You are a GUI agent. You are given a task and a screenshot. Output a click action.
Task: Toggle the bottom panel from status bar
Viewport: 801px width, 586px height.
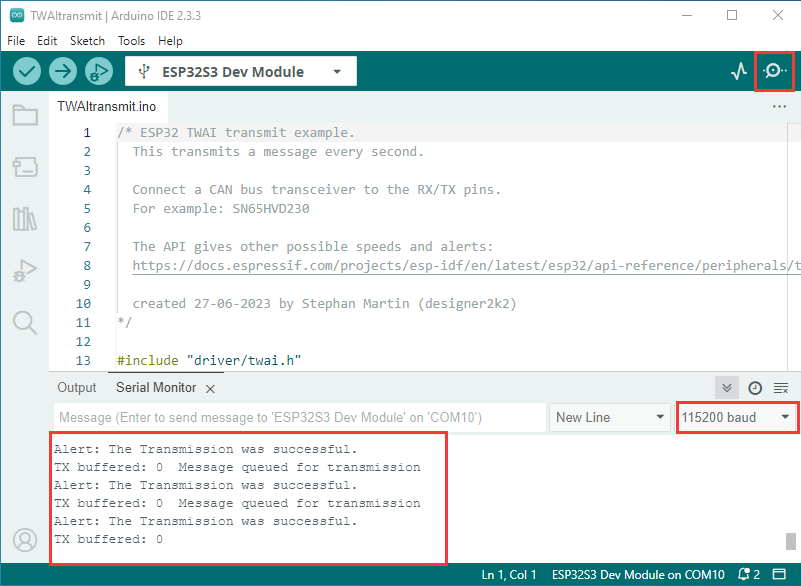coord(779,575)
